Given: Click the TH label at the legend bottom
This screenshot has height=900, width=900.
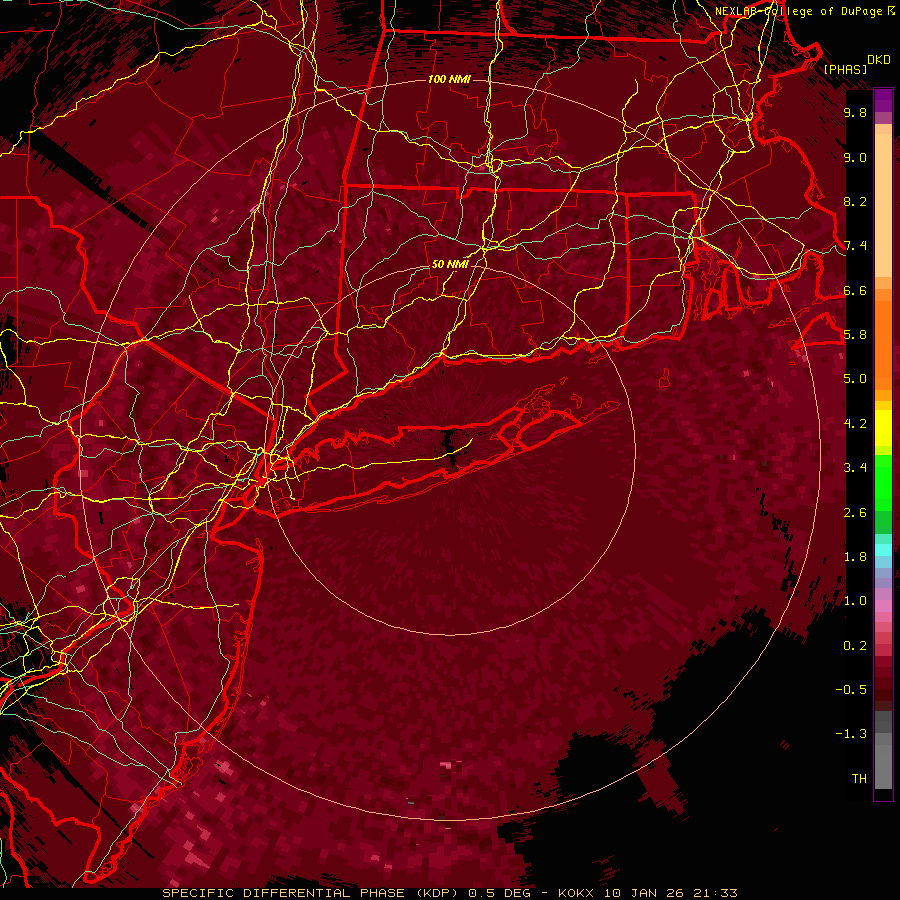Looking at the screenshot, I should [859, 779].
